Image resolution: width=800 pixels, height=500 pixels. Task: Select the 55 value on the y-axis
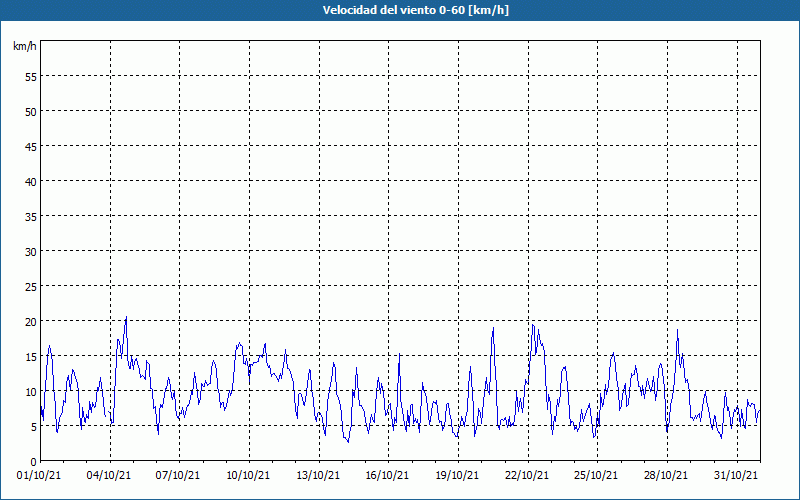tap(31, 77)
